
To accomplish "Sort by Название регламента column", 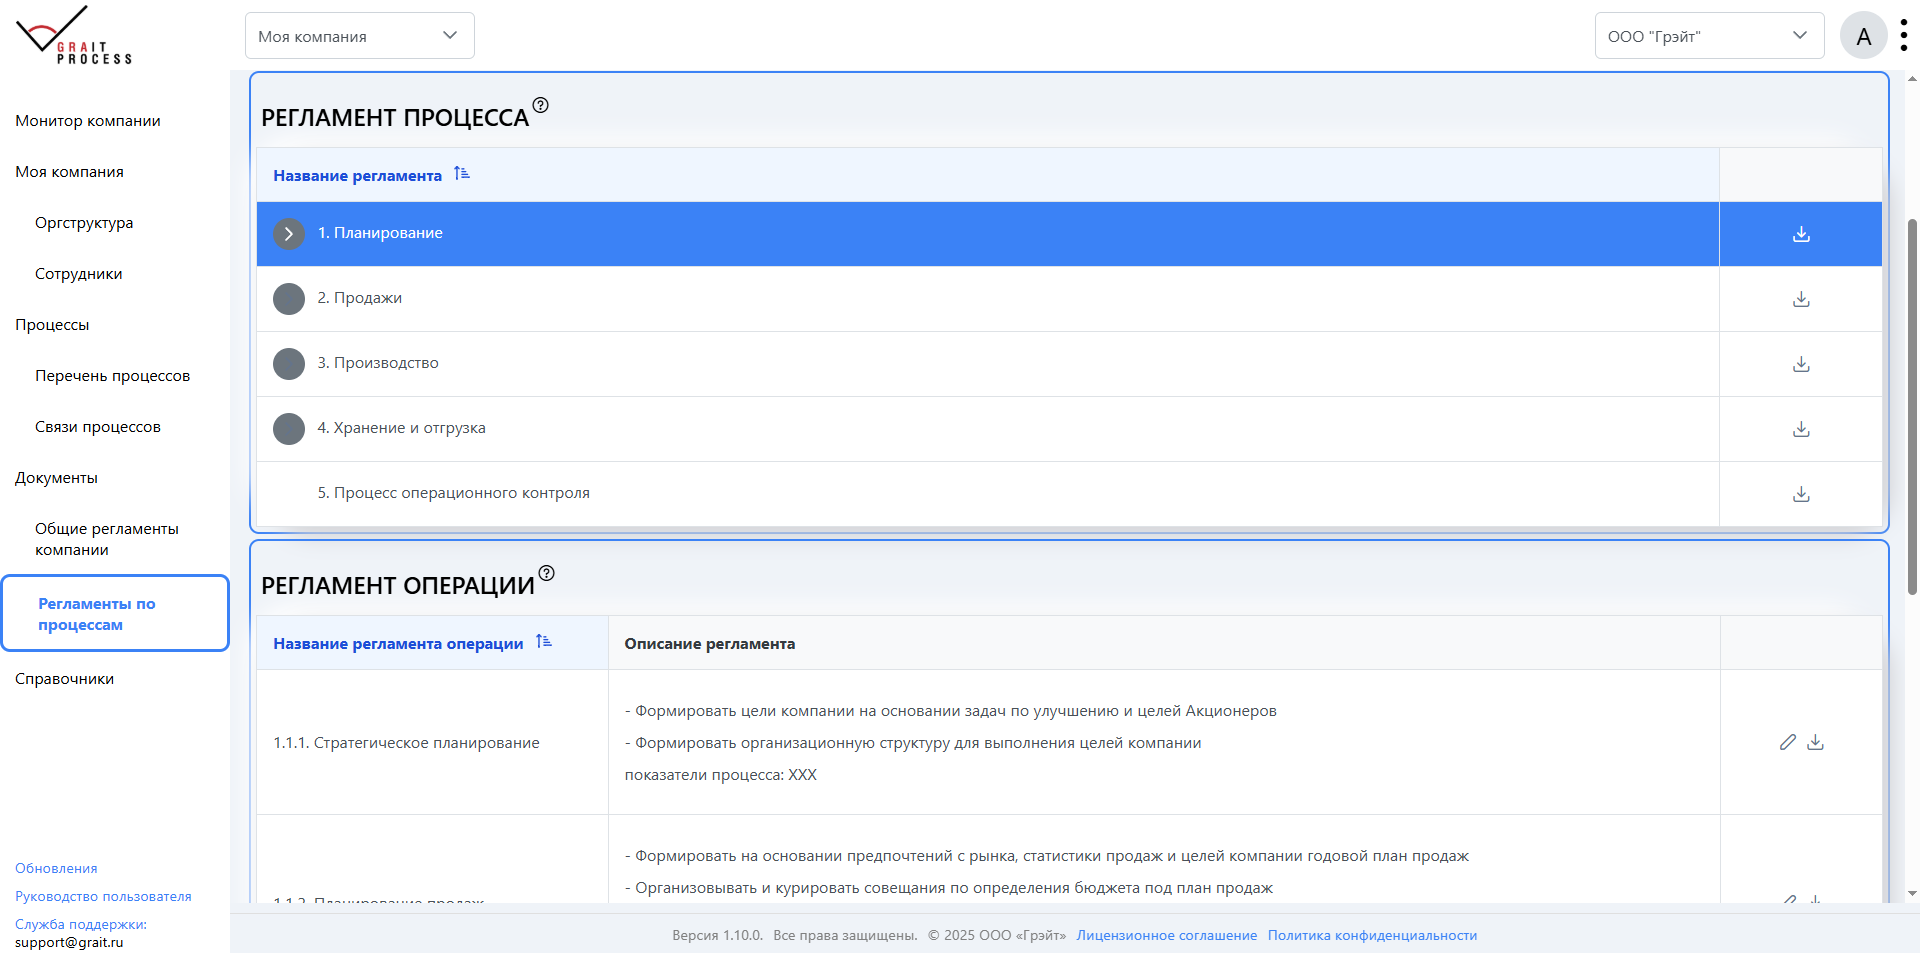I will (462, 173).
